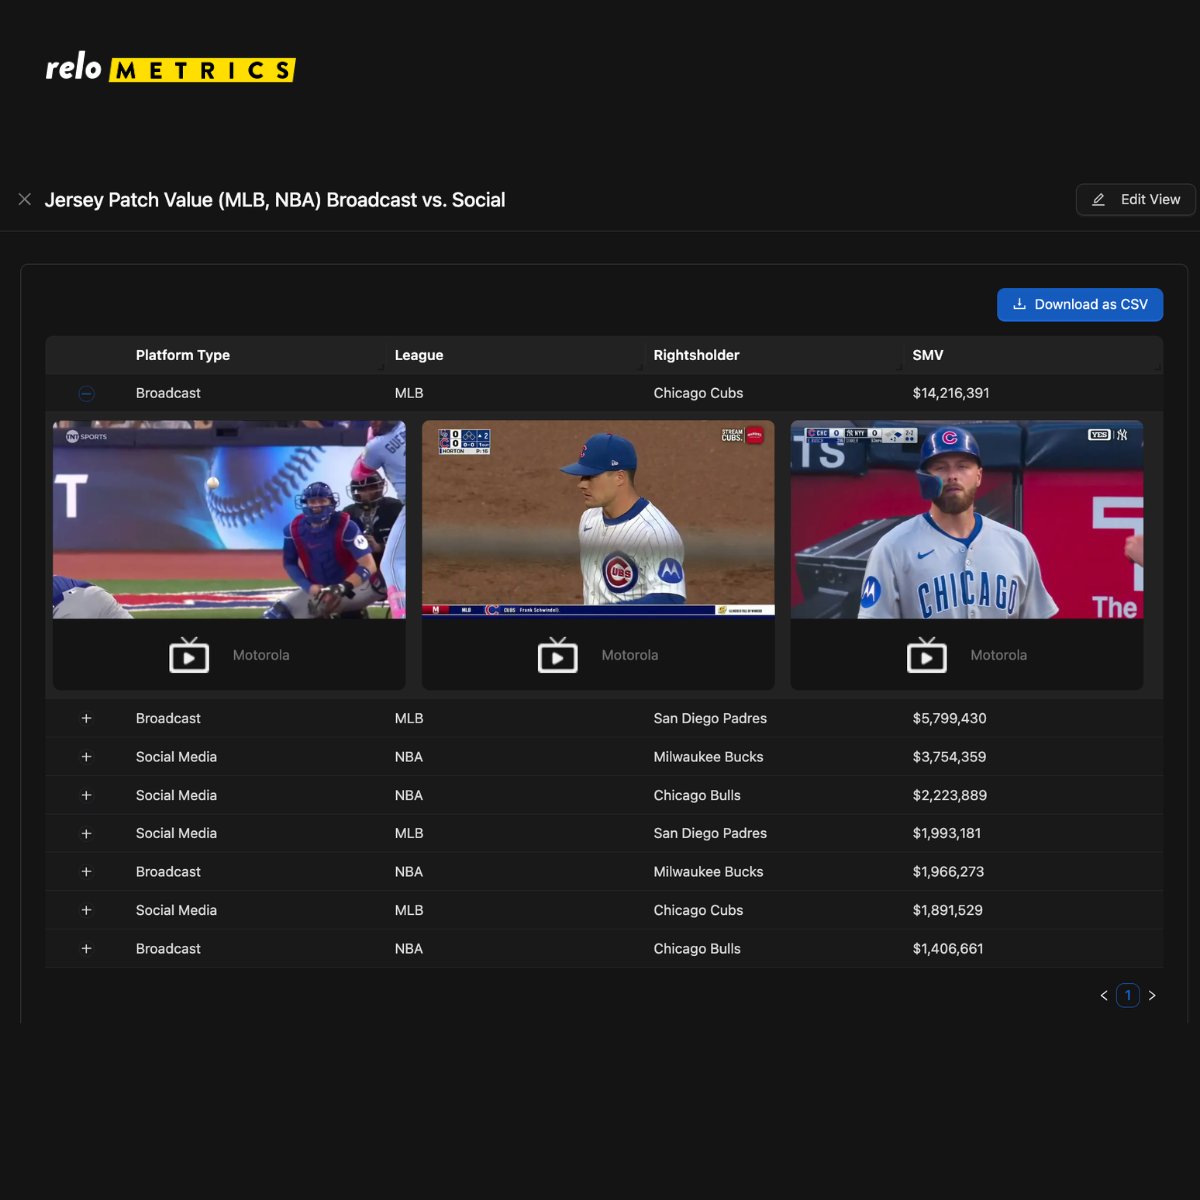
Task: Click Motorola label under catcher thumbnail
Action: (x=261, y=655)
